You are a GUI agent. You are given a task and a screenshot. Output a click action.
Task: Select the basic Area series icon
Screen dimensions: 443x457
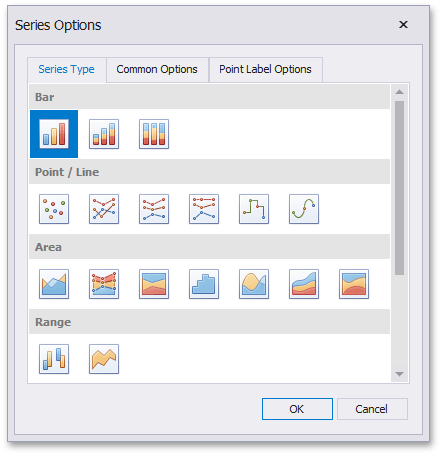pos(54,284)
